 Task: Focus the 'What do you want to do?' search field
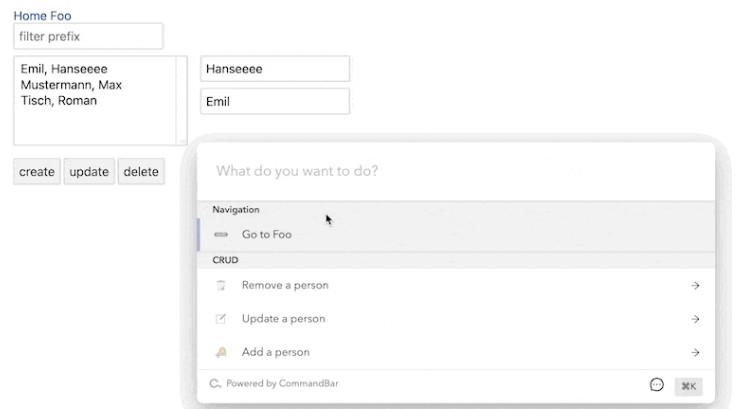click(x=455, y=171)
